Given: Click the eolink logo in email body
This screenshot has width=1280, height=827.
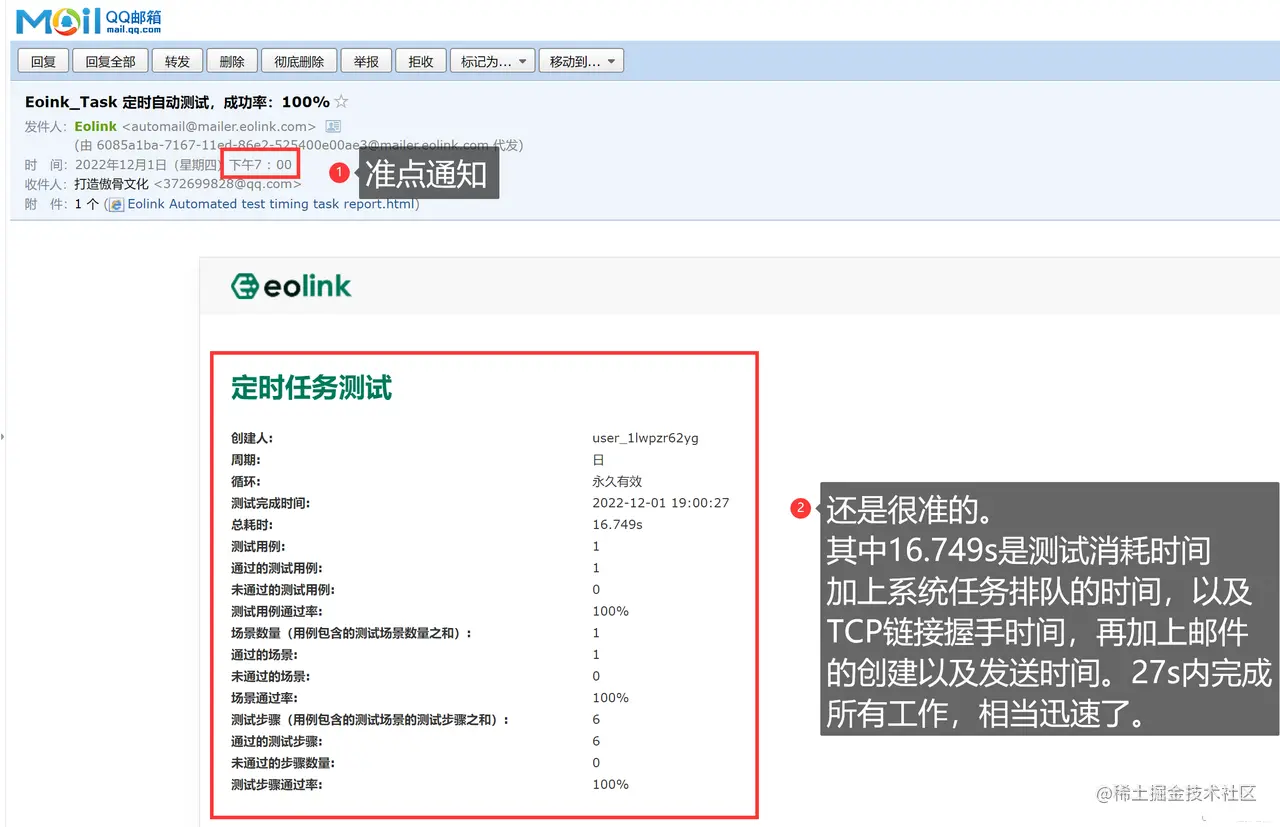Looking at the screenshot, I should (x=291, y=287).
